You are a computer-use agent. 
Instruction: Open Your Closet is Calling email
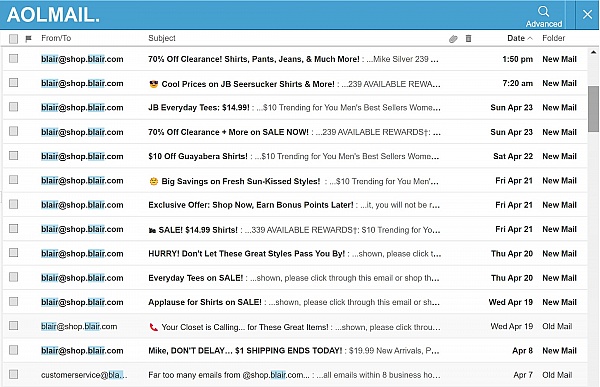[x=295, y=327]
